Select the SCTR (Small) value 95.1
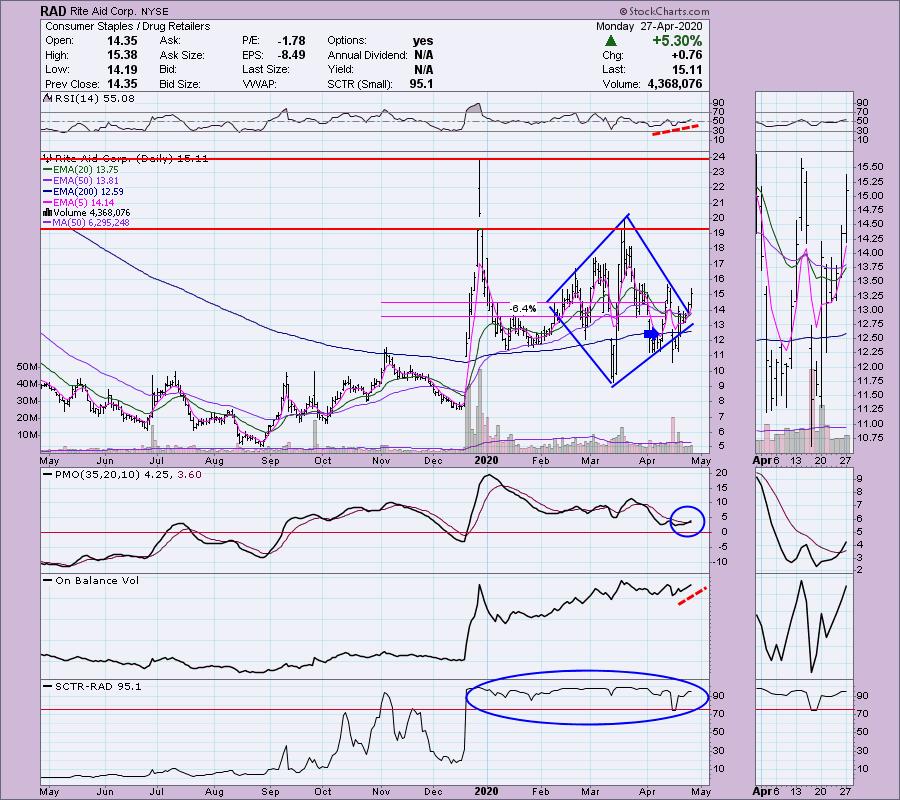This screenshot has width=900, height=800. (421, 84)
